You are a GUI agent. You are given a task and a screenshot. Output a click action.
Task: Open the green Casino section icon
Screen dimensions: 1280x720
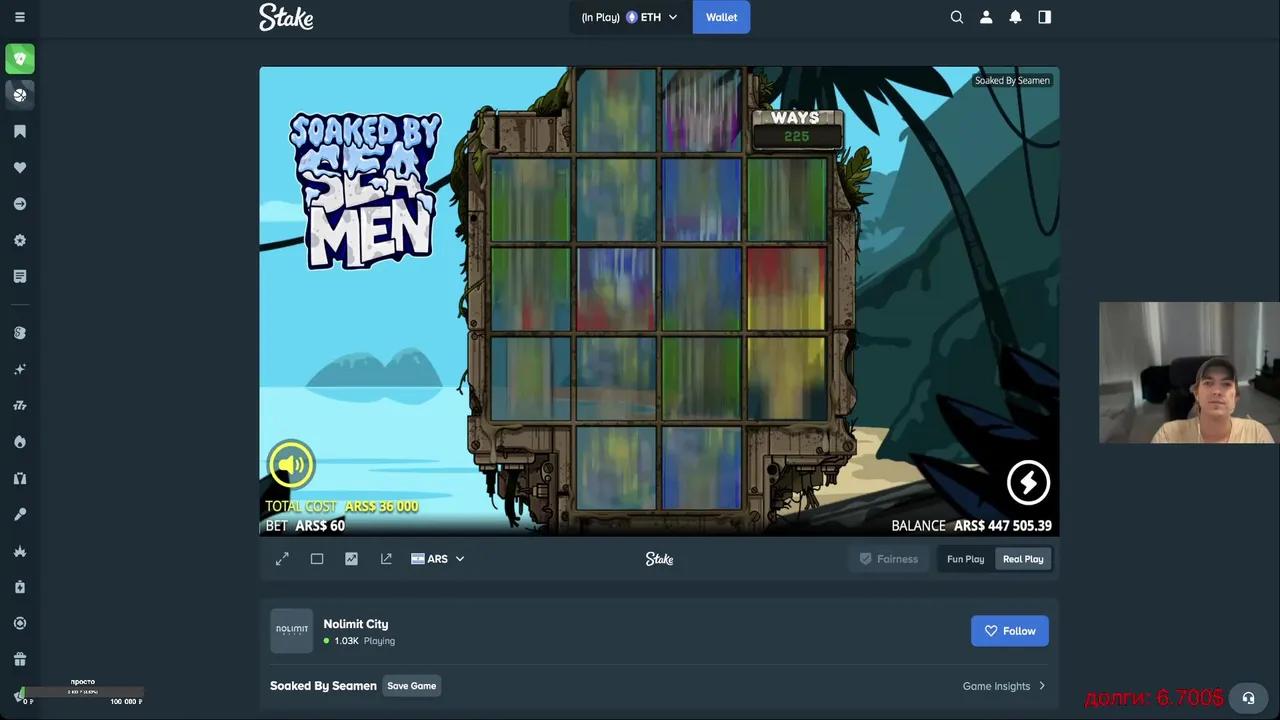(x=20, y=59)
